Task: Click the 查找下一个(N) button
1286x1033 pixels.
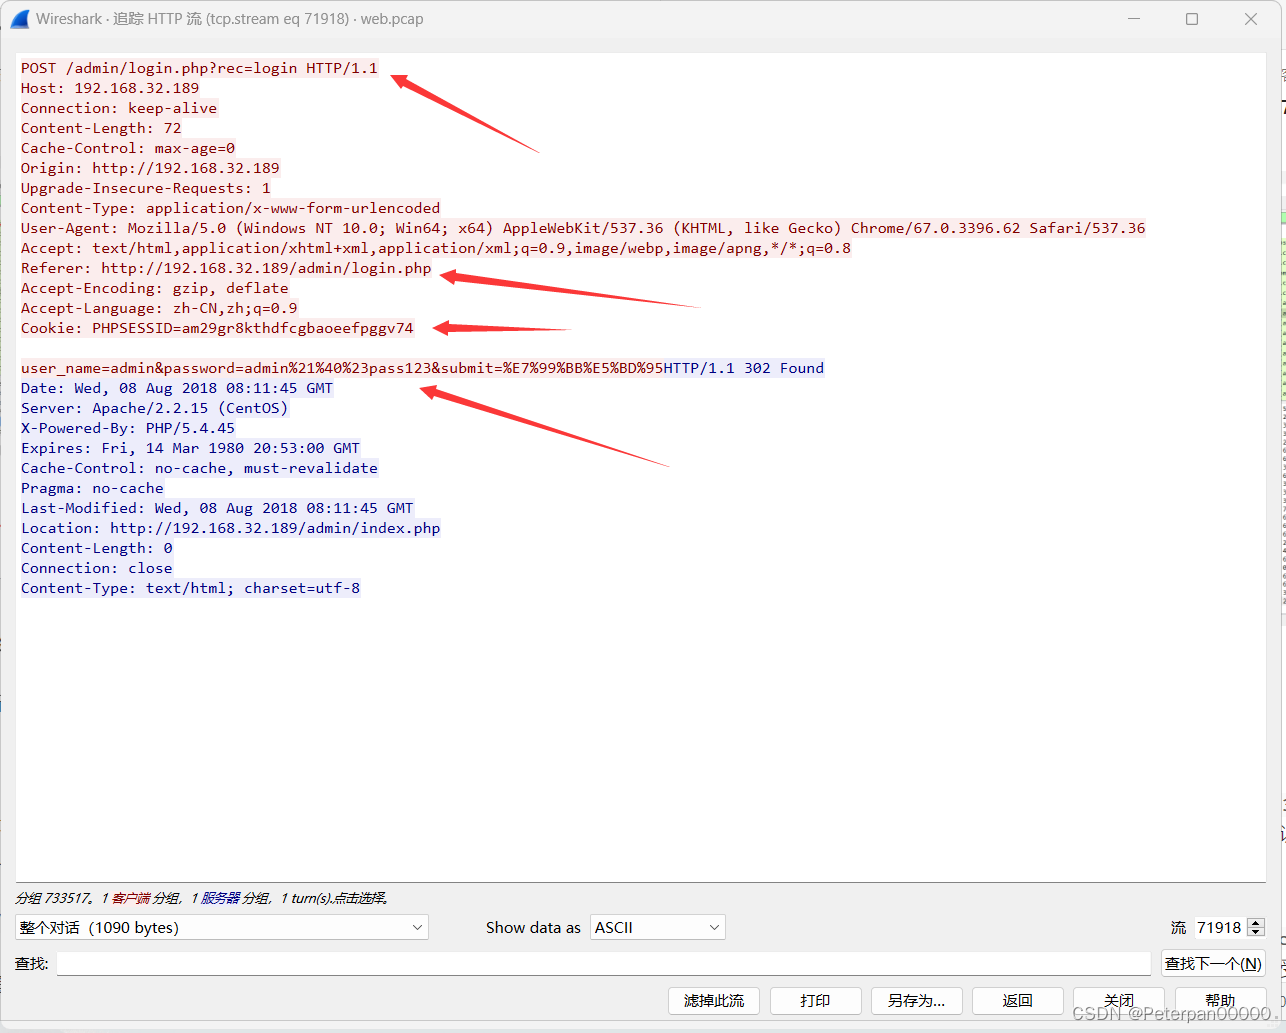Action: pos(1213,963)
